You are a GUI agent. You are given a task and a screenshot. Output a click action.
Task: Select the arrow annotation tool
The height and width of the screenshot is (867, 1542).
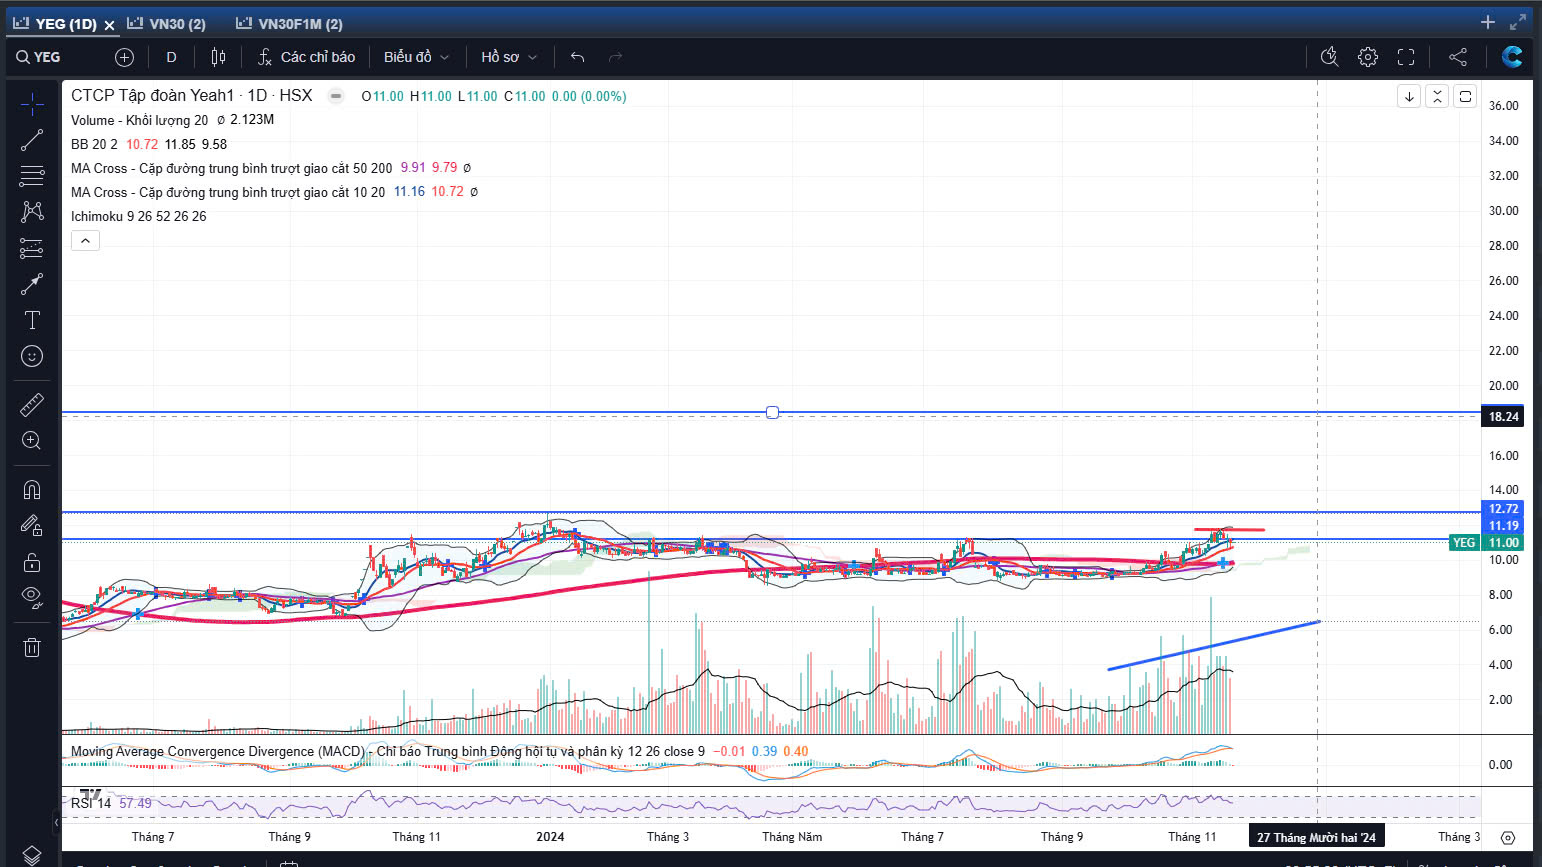(x=32, y=284)
